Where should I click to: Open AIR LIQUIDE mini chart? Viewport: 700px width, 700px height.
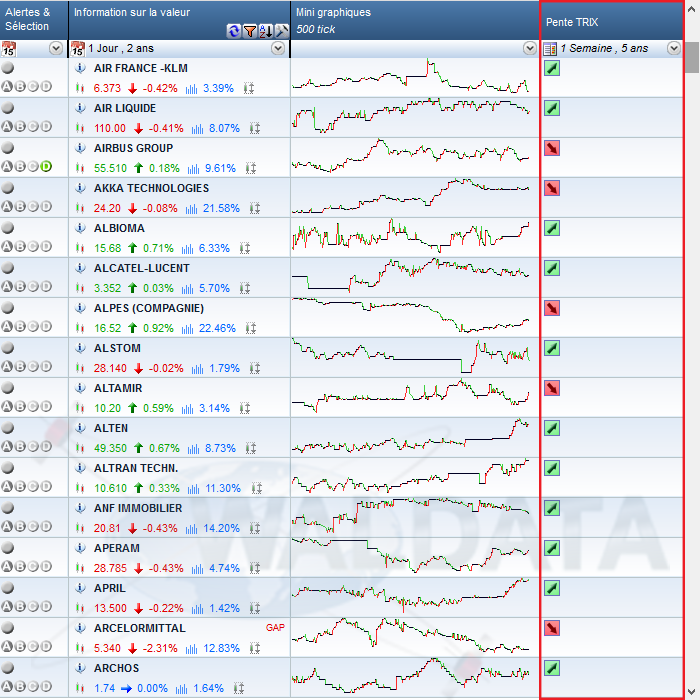pos(411,116)
